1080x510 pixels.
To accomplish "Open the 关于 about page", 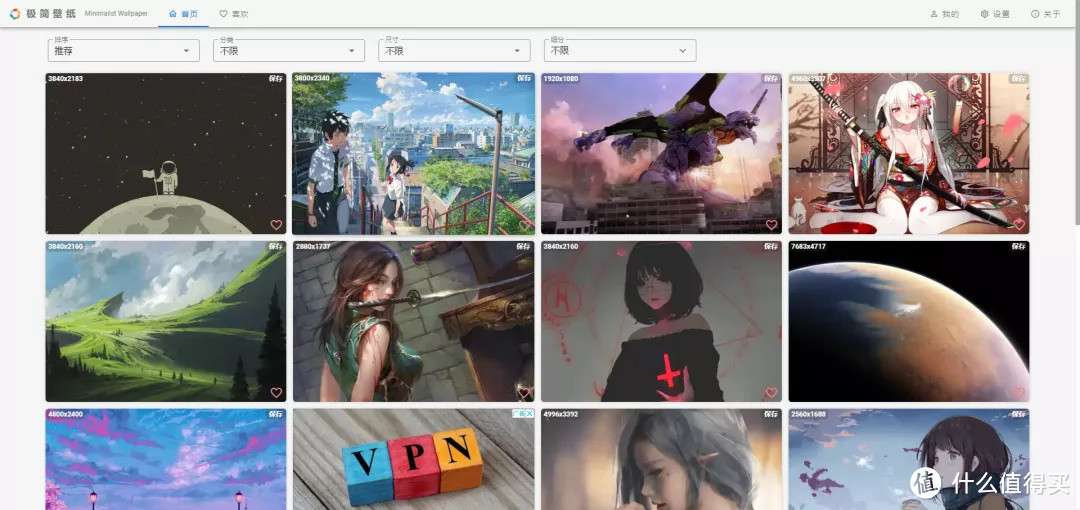I will point(1046,14).
